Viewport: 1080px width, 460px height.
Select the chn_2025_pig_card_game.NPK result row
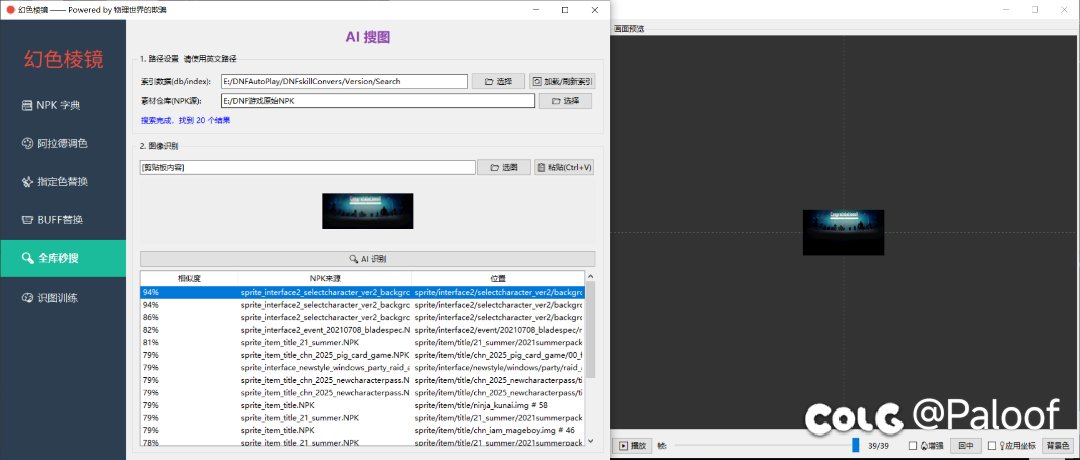tap(362, 355)
